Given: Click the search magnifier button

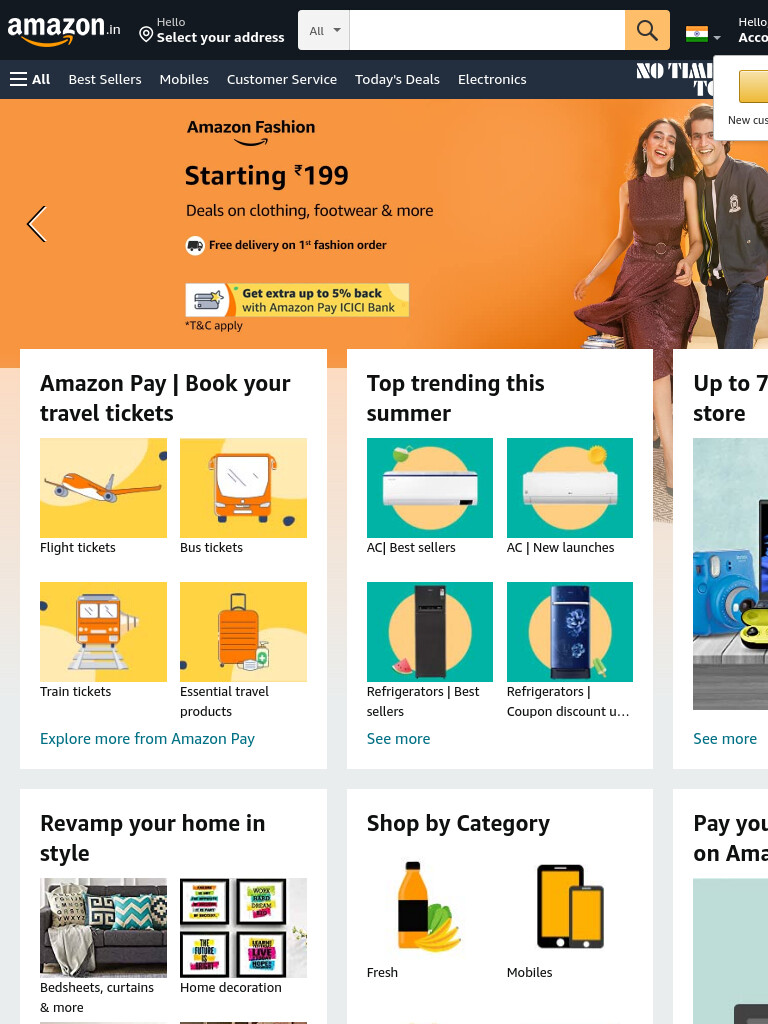Looking at the screenshot, I should coord(647,30).
